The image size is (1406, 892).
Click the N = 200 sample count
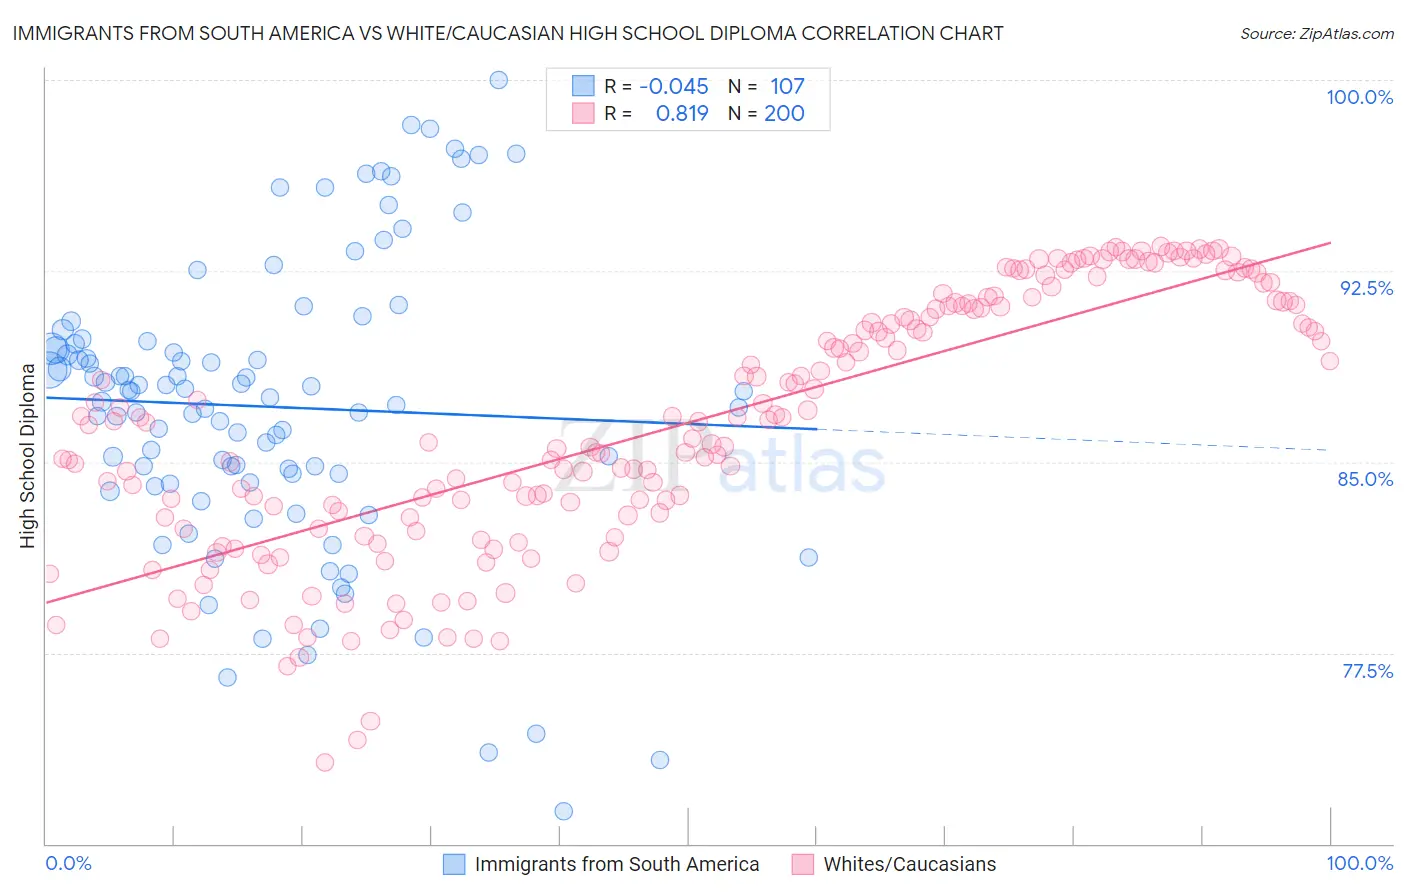pyautogui.click(x=766, y=113)
